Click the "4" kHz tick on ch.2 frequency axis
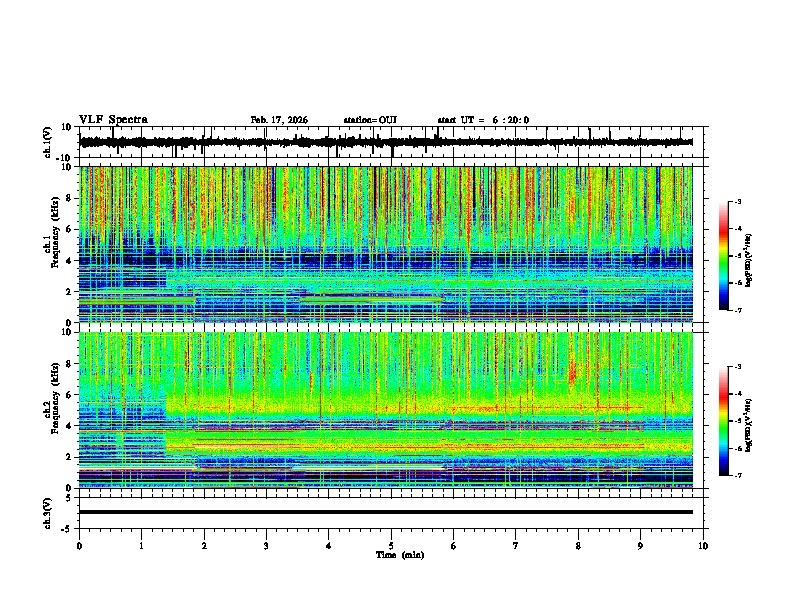The image size is (792, 612). pos(69,426)
